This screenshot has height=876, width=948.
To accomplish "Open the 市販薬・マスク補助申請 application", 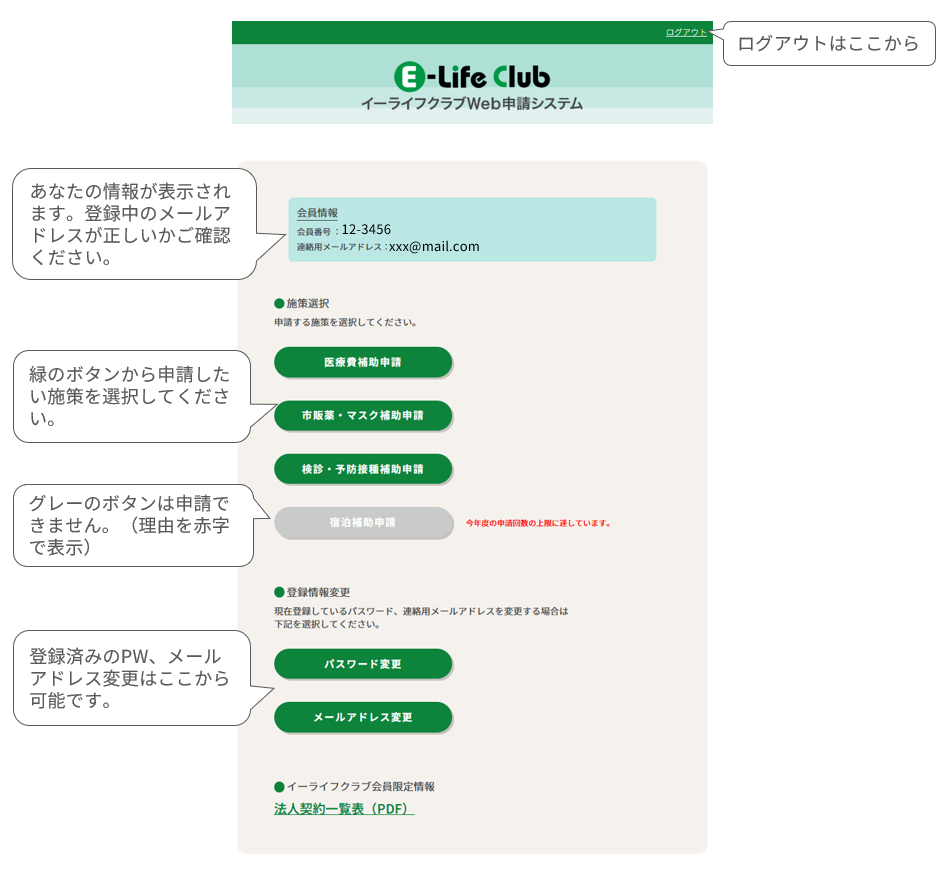I will (363, 415).
